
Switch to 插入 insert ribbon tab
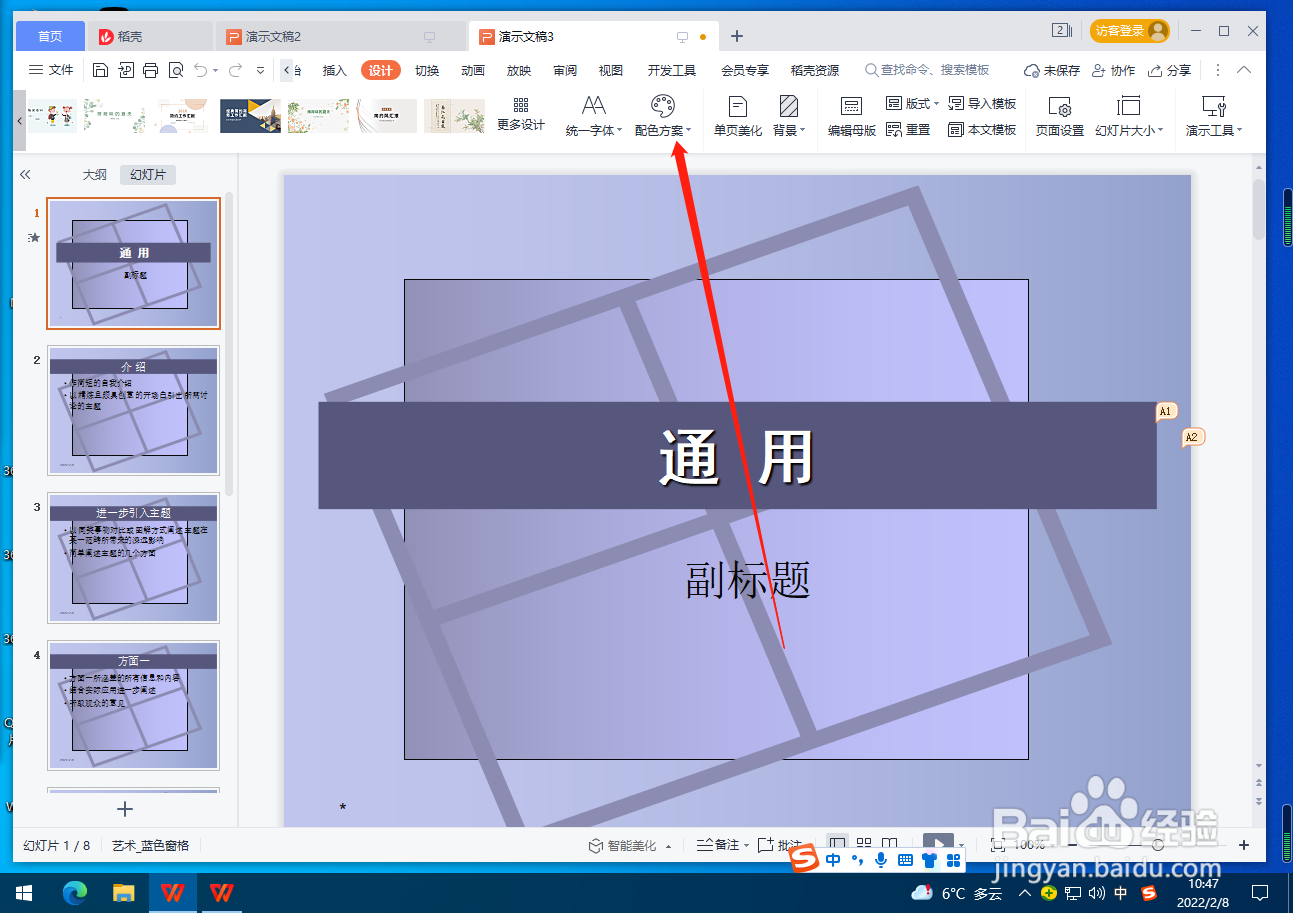point(335,70)
